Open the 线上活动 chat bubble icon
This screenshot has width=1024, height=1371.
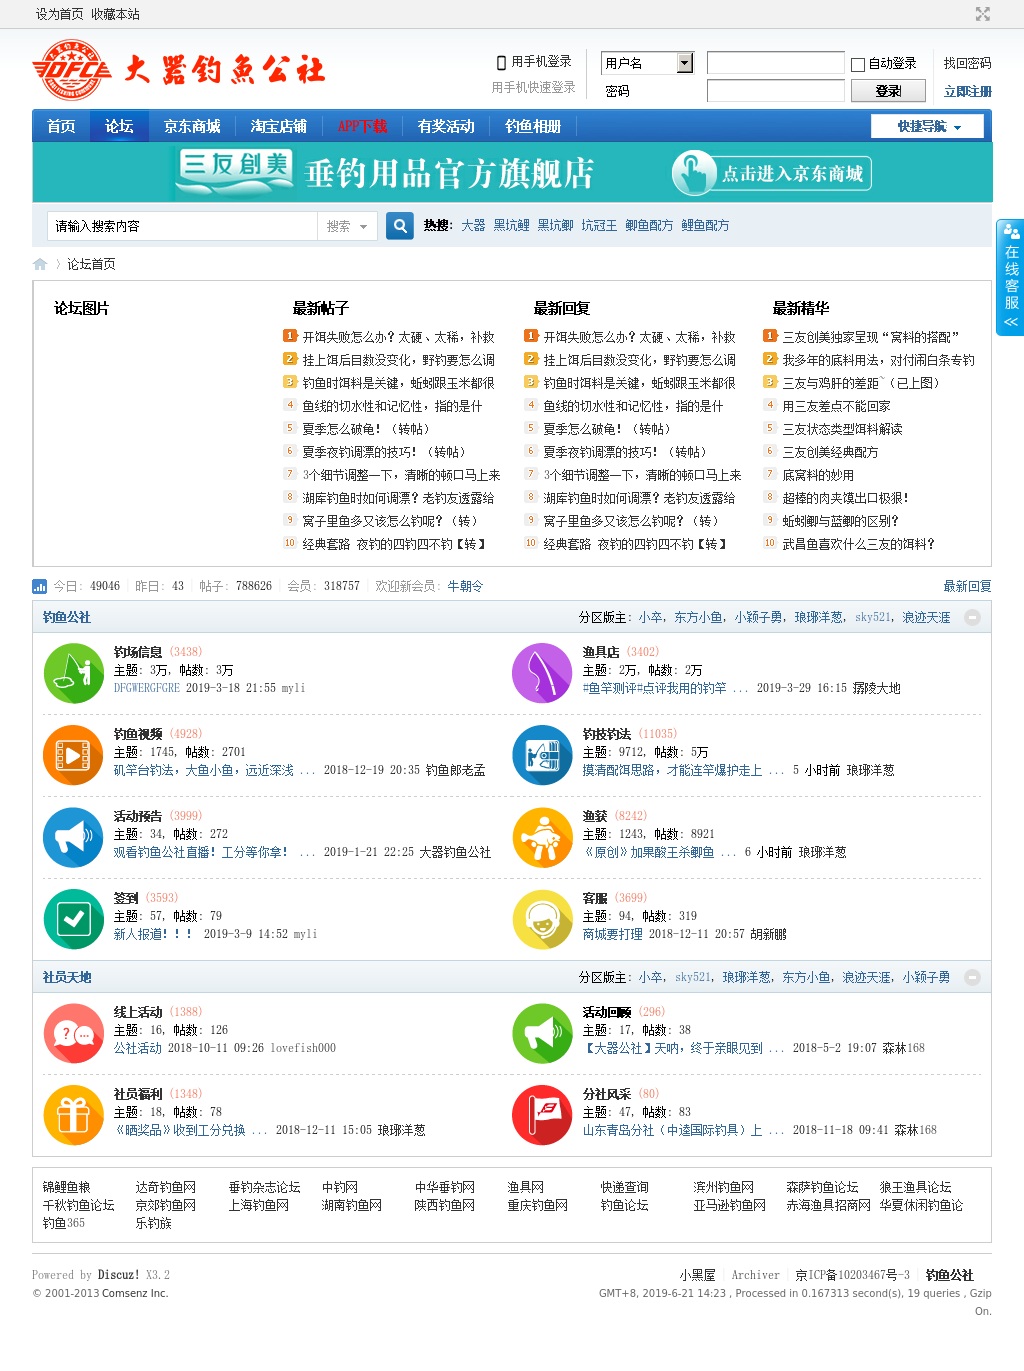(74, 1033)
